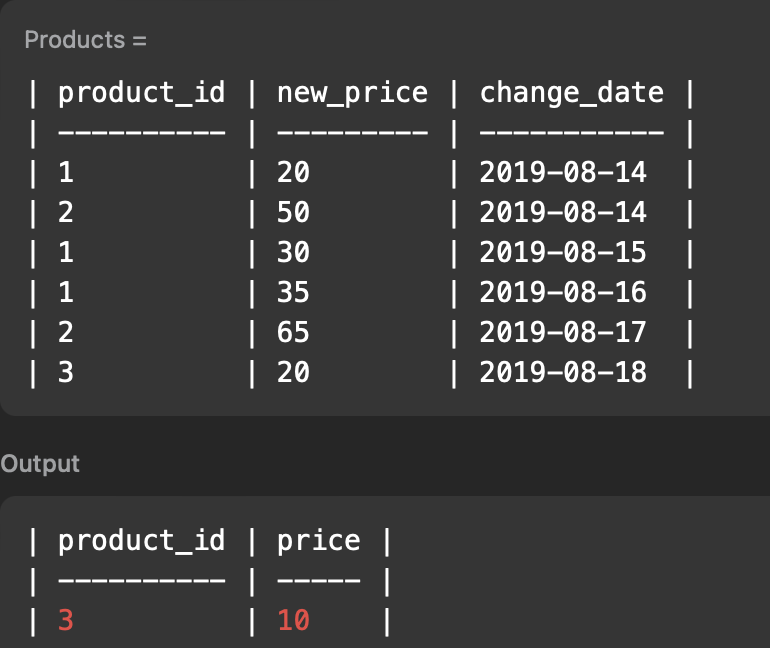Click new_price 20 in the 2019-08-18 row
770x648 pixels.
(x=293, y=372)
